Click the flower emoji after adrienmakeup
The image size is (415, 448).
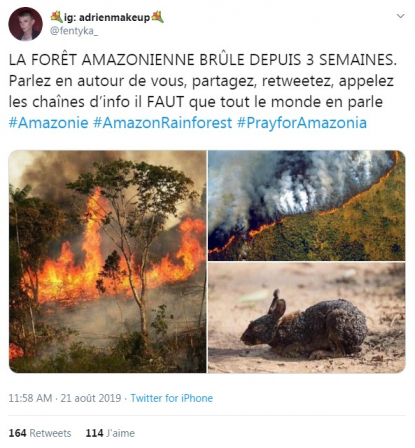[x=157, y=17]
